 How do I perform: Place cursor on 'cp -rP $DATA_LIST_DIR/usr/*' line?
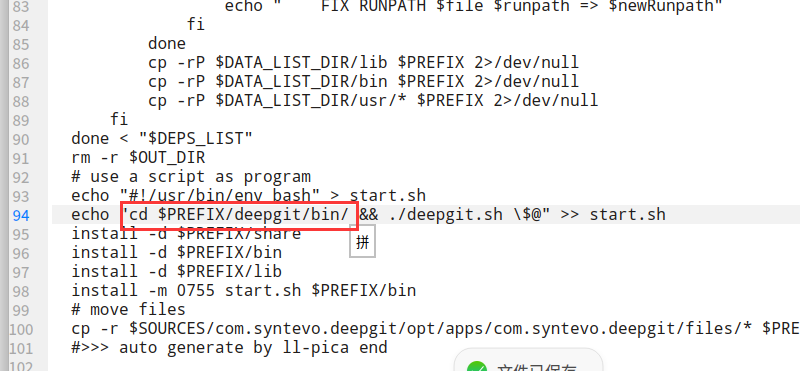point(373,101)
